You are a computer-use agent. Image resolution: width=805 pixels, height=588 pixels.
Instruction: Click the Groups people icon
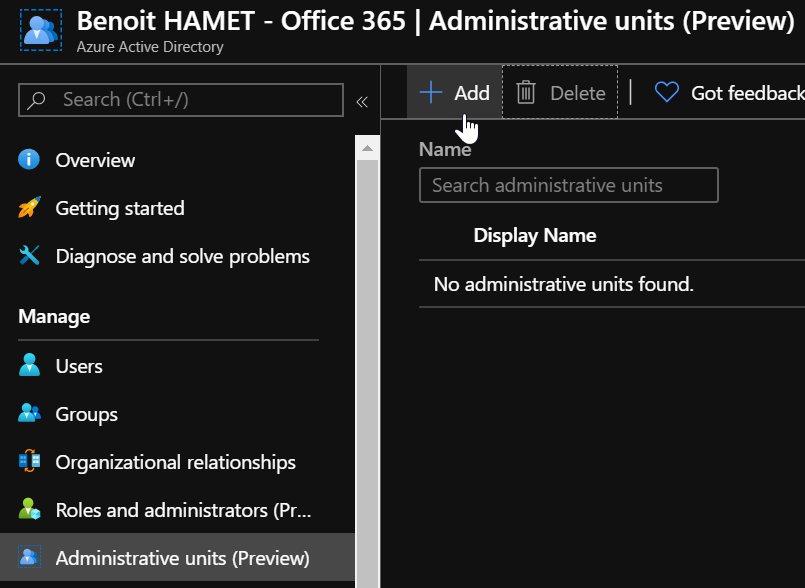click(x=29, y=414)
